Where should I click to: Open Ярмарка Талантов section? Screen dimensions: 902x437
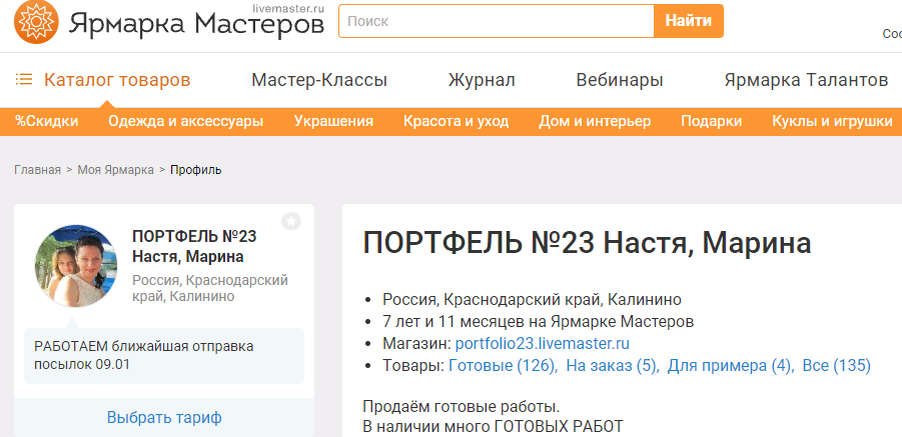[x=806, y=80]
